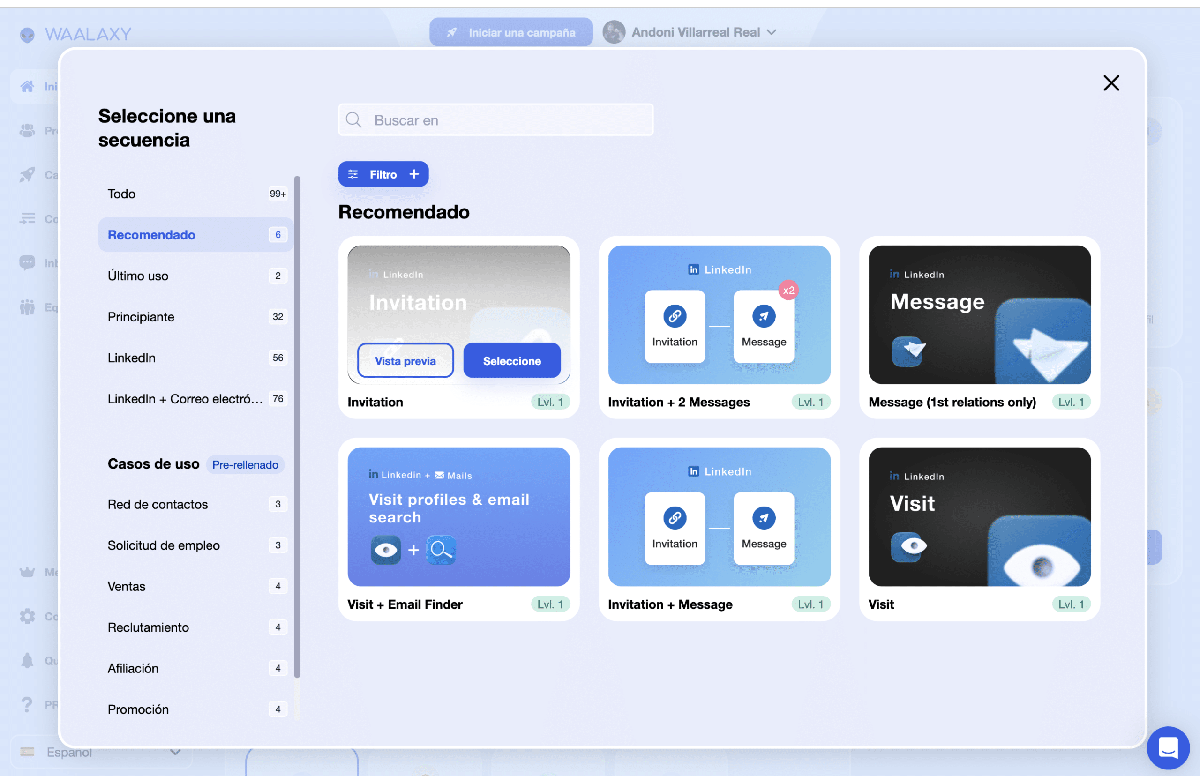Click the eye icon on Visit card
This screenshot has width=1200, height=776.
click(x=908, y=546)
